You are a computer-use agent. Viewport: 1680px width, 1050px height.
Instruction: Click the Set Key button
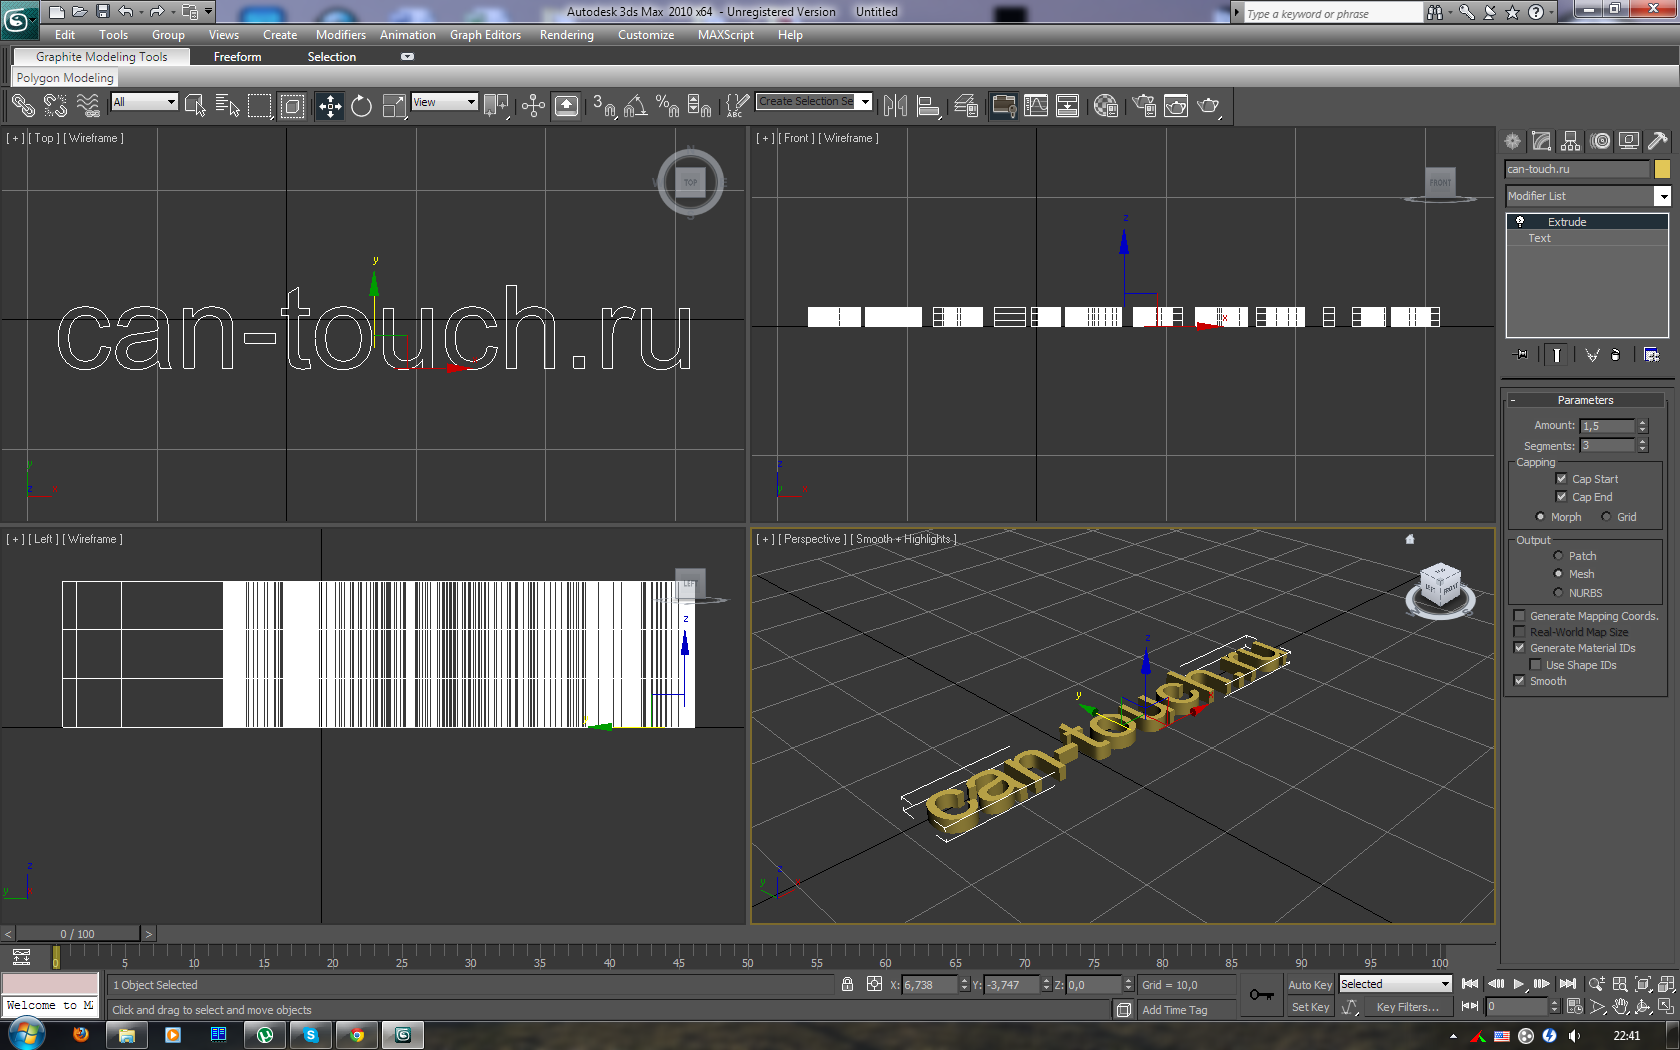pyautogui.click(x=1309, y=1007)
